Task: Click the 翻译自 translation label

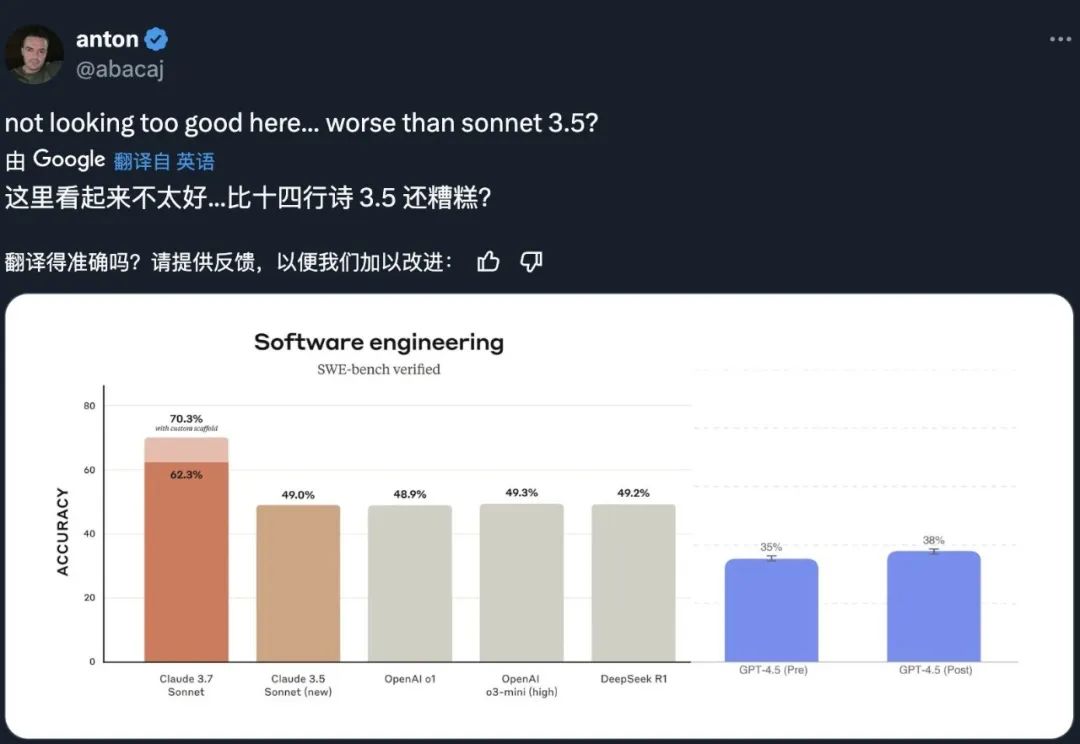Action: click(139, 160)
